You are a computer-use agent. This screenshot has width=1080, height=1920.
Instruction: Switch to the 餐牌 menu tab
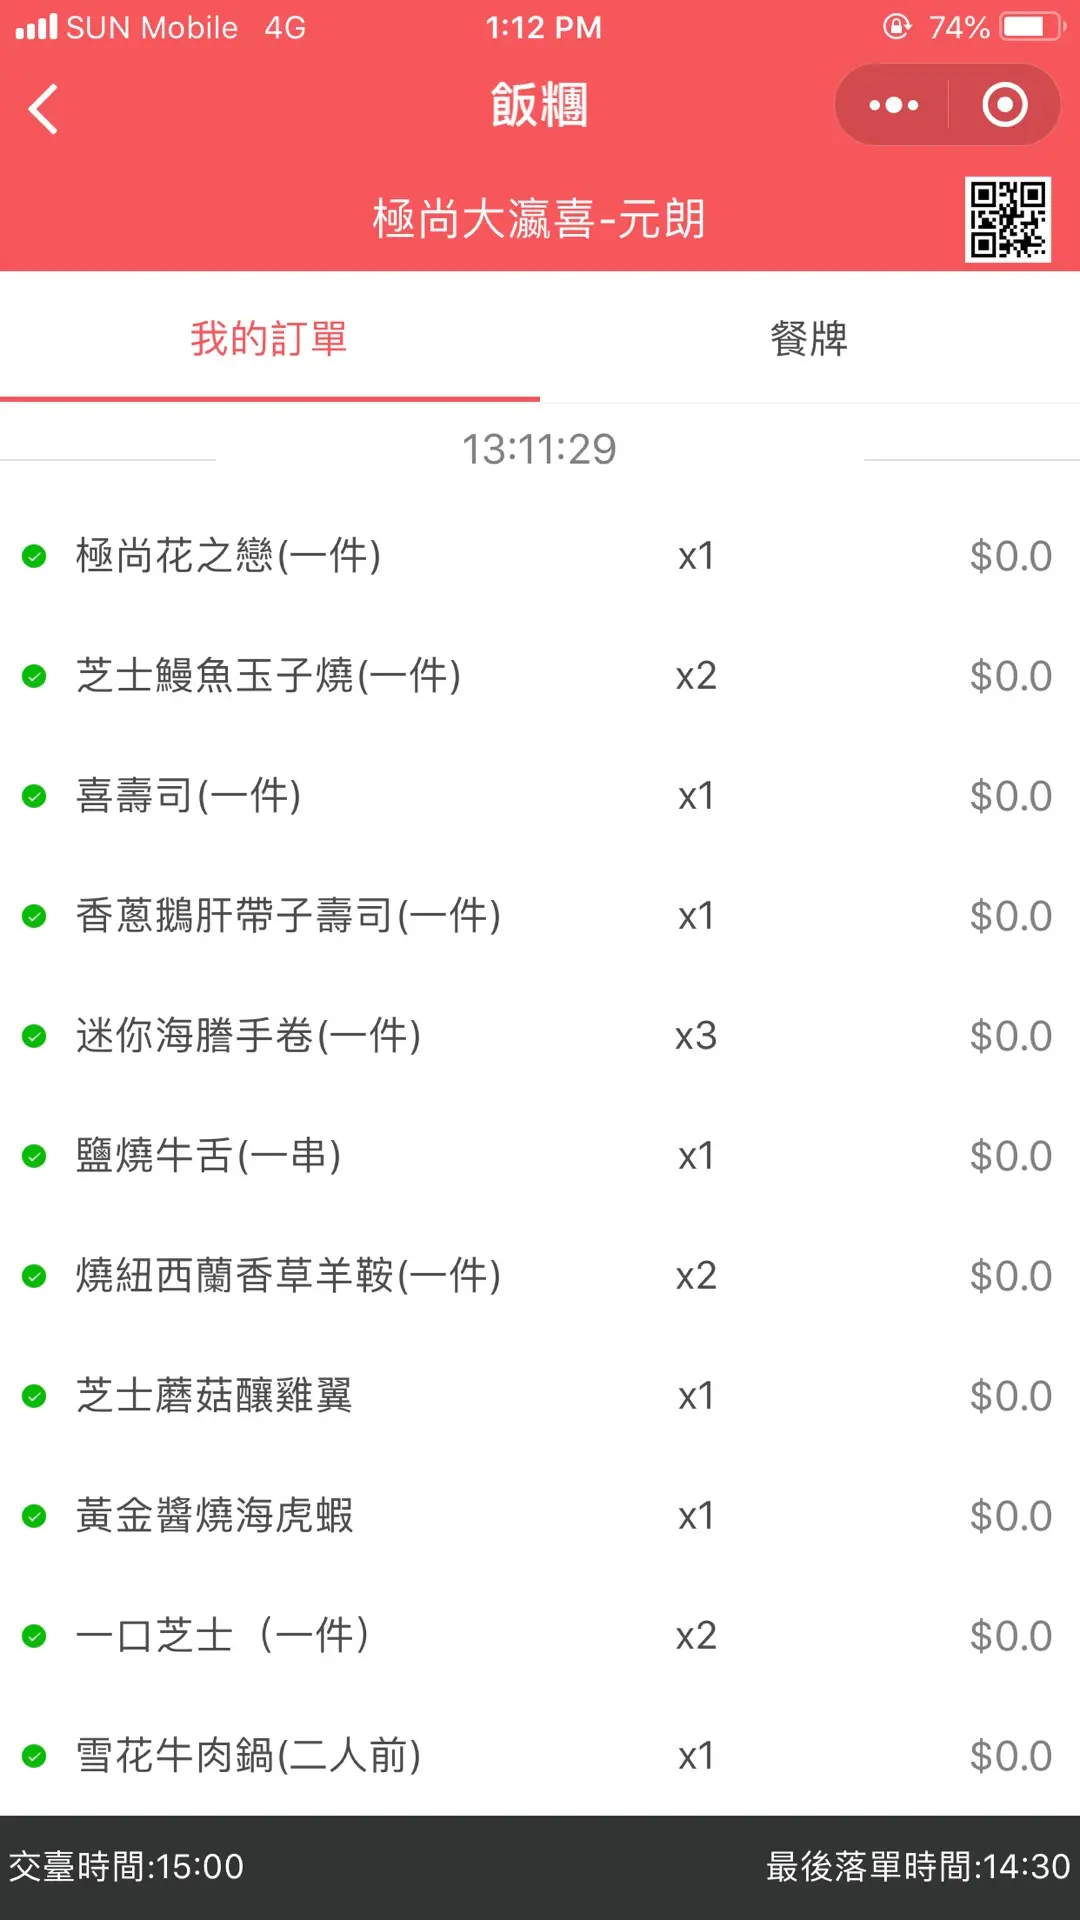tap(809, 339)
